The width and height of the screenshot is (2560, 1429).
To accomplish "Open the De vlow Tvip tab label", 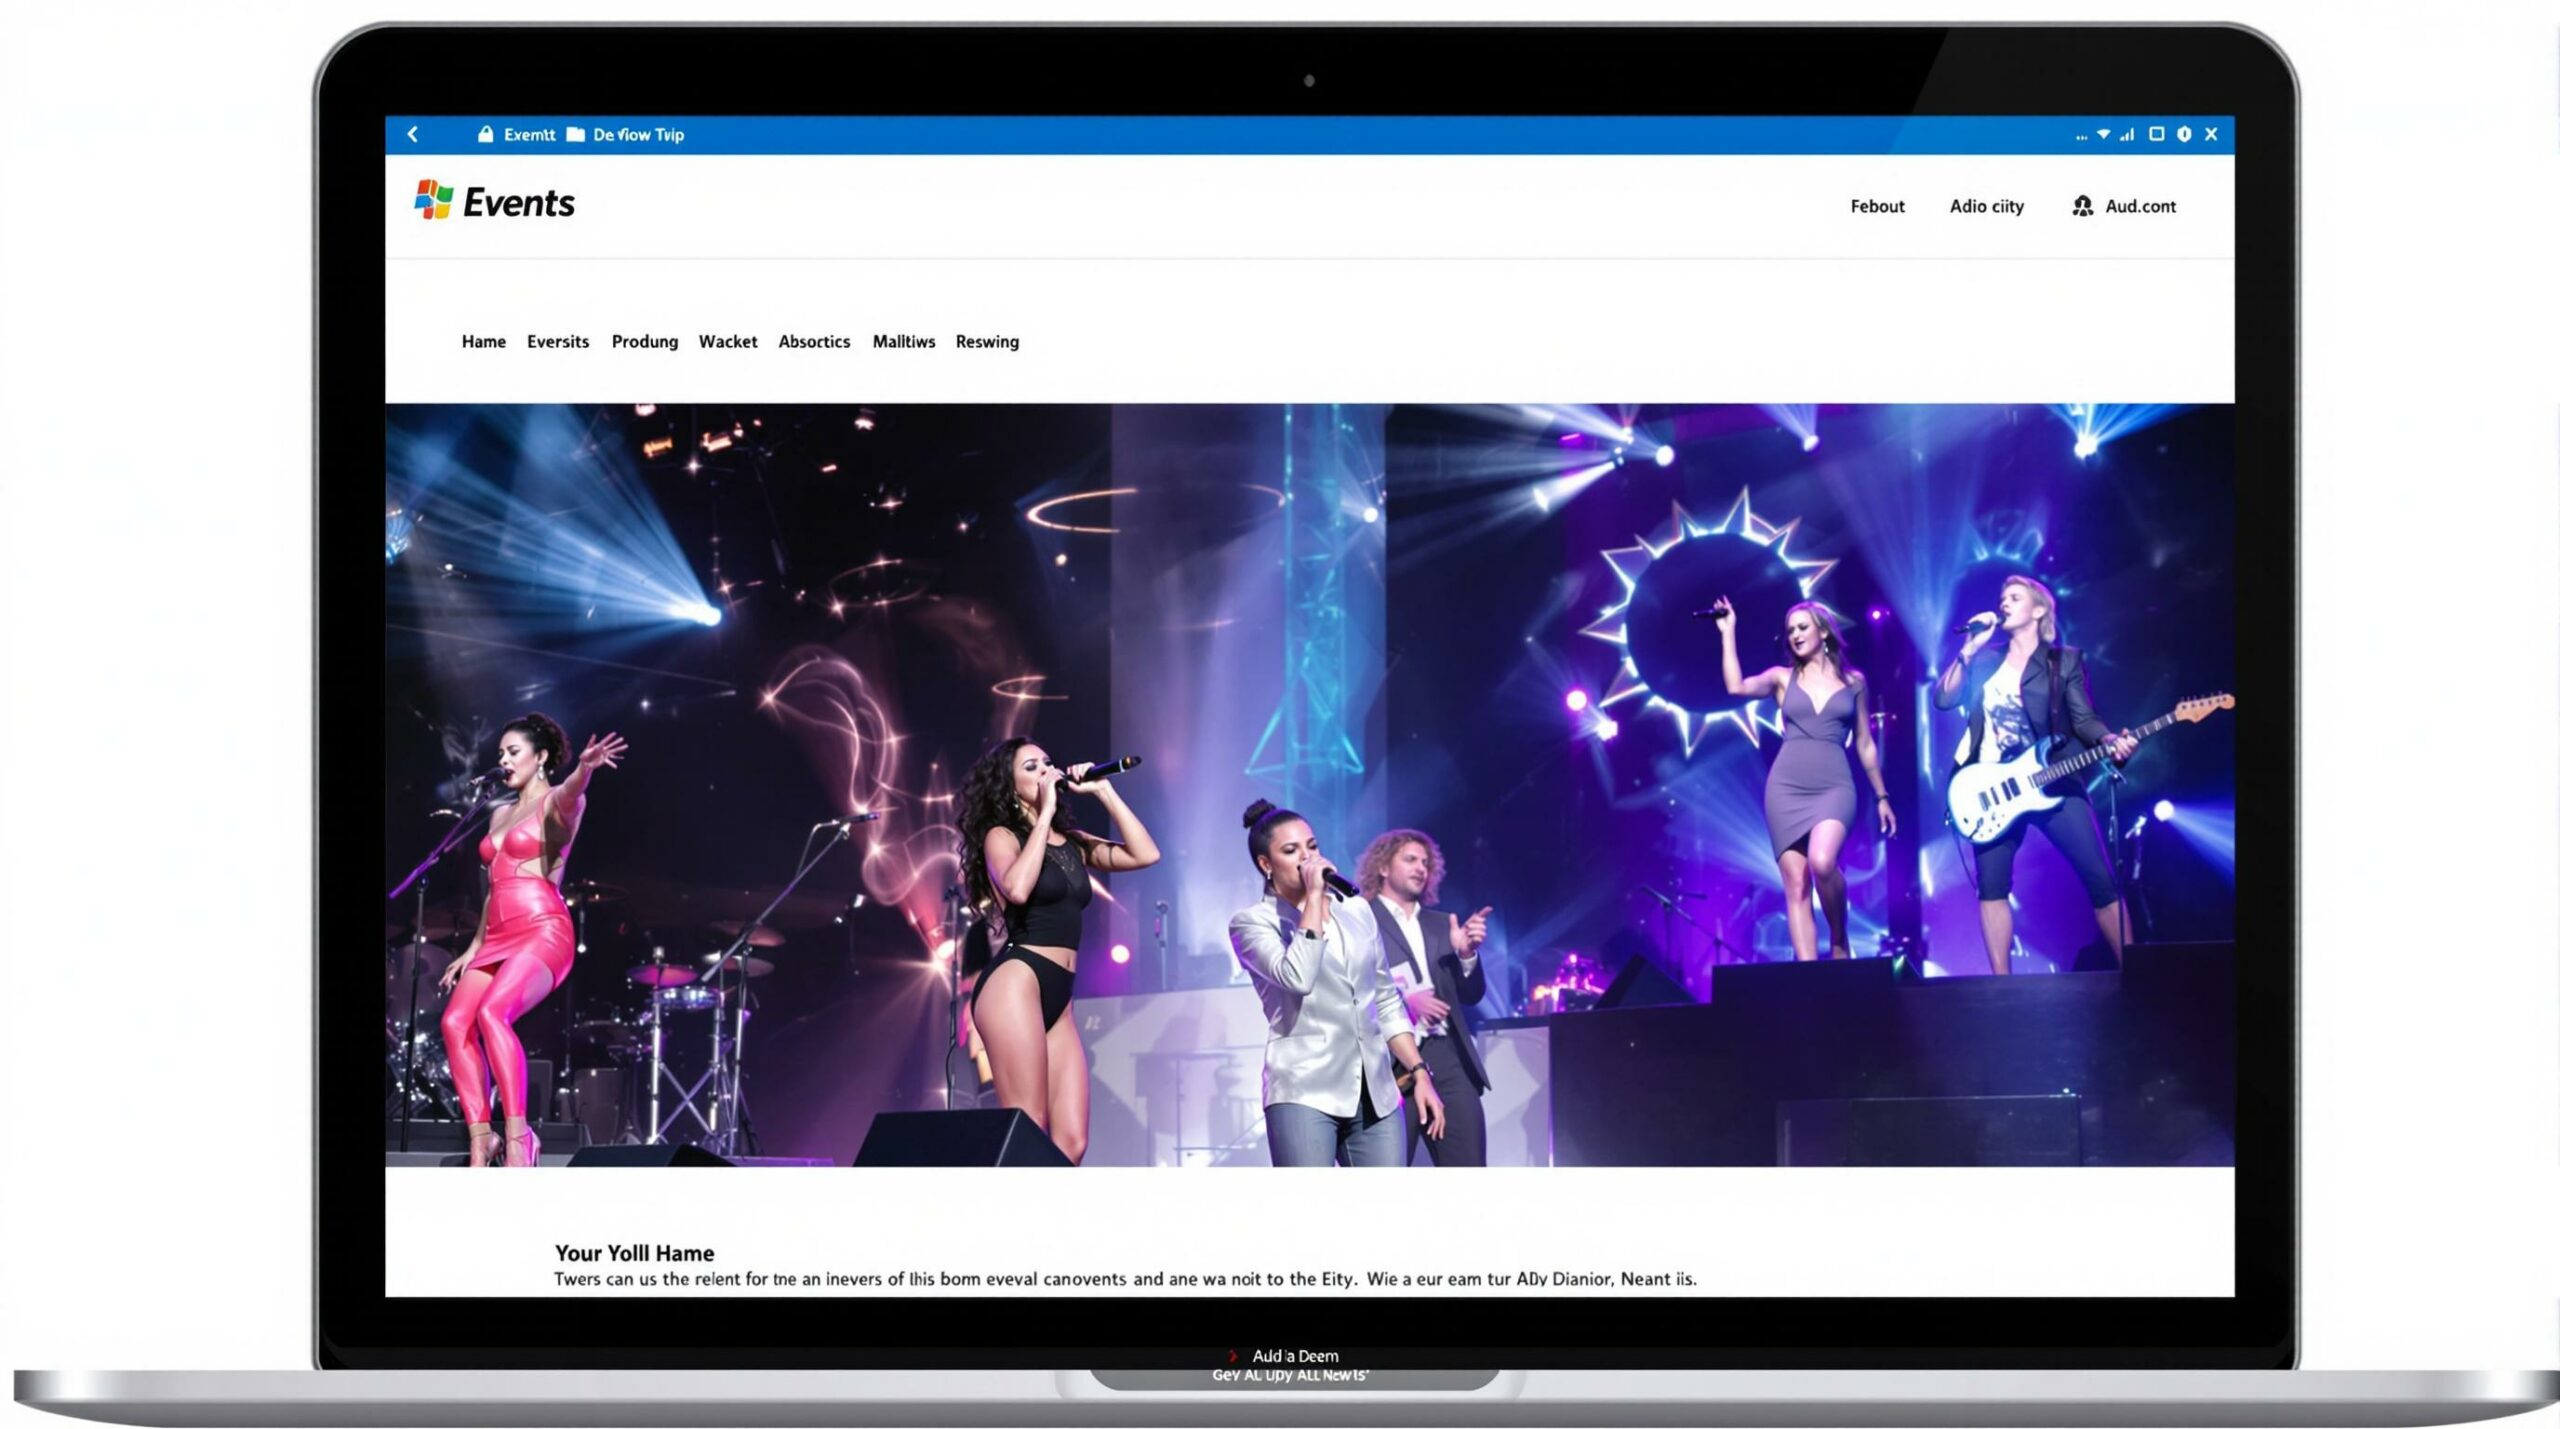I will coord(638,135).
